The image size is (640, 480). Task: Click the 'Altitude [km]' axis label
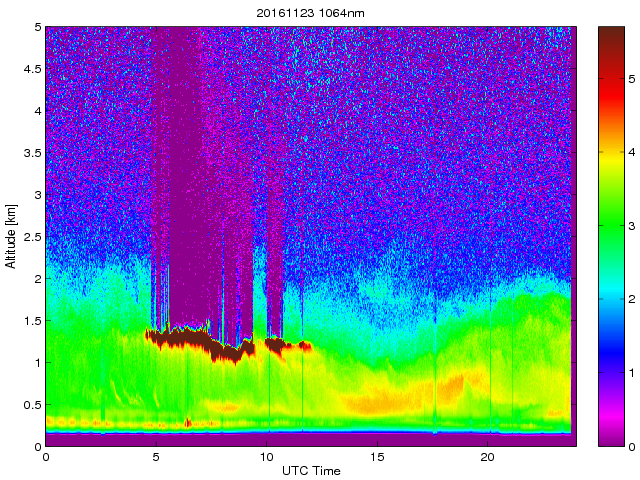(11, 236)
